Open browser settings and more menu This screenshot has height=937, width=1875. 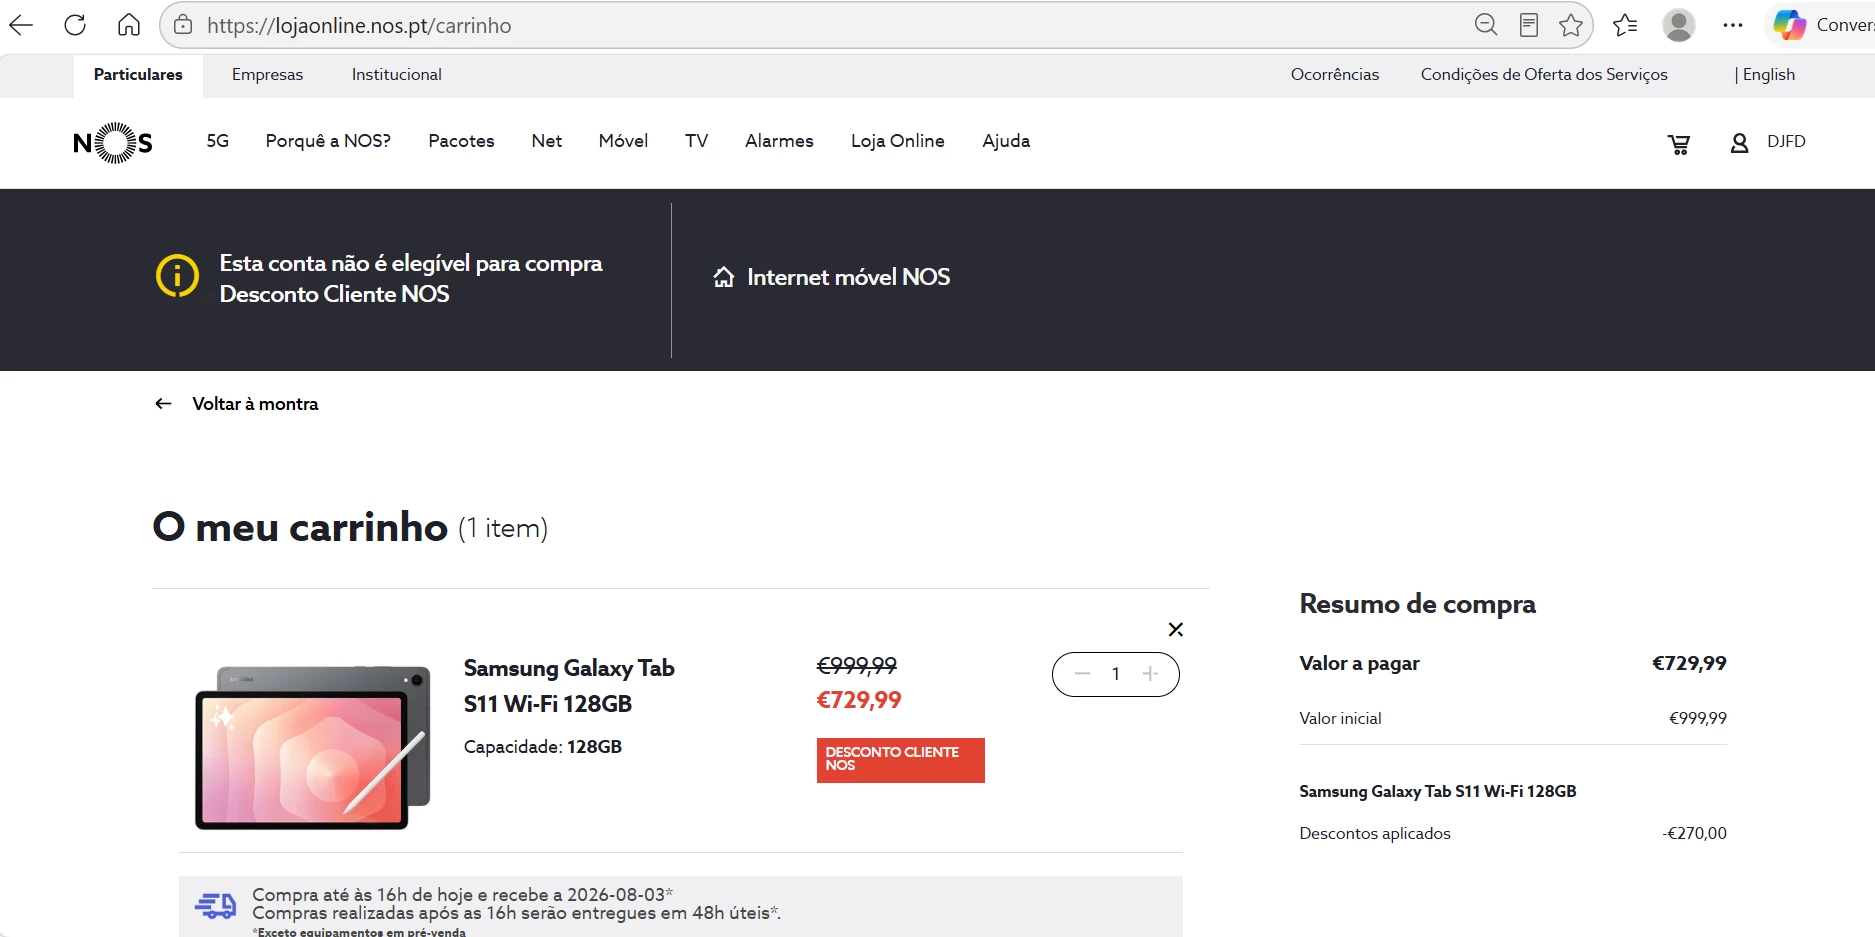tap(1733, 25)
